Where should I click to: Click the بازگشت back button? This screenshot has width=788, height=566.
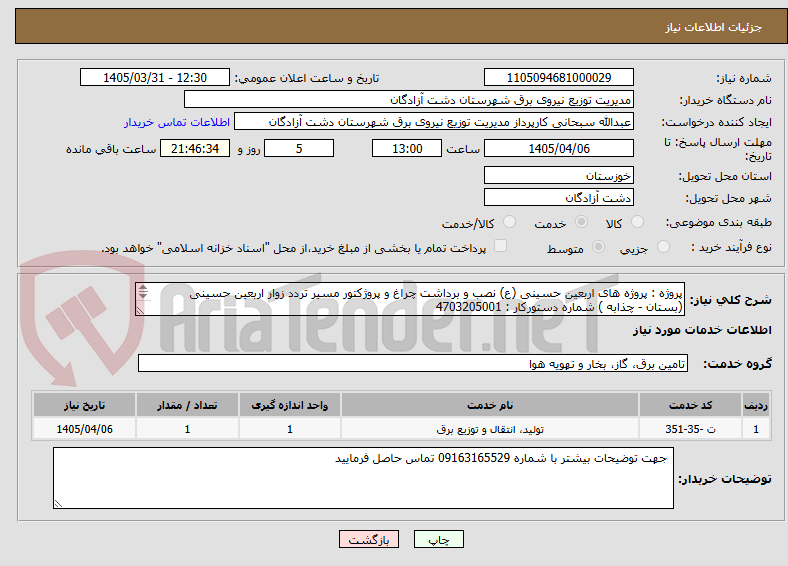pyautogui.click(x=369, y=539)
